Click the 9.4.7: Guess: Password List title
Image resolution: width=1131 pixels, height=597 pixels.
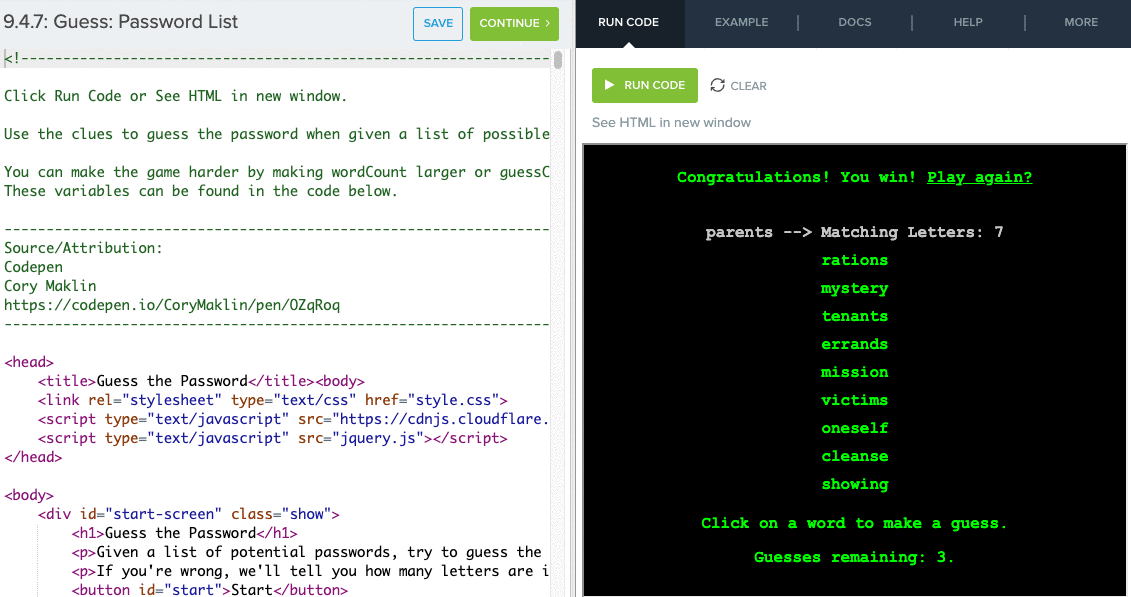point(120,22)
